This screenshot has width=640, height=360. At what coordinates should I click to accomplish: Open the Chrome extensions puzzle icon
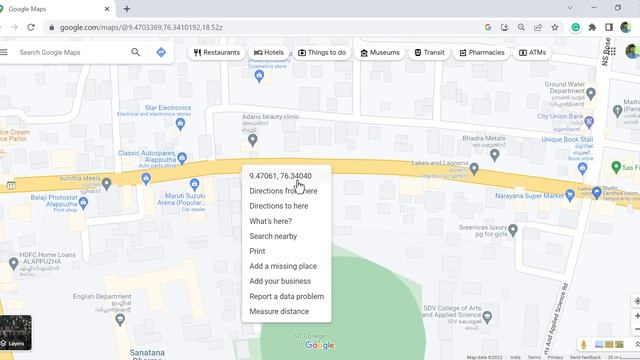pos(592,27)
